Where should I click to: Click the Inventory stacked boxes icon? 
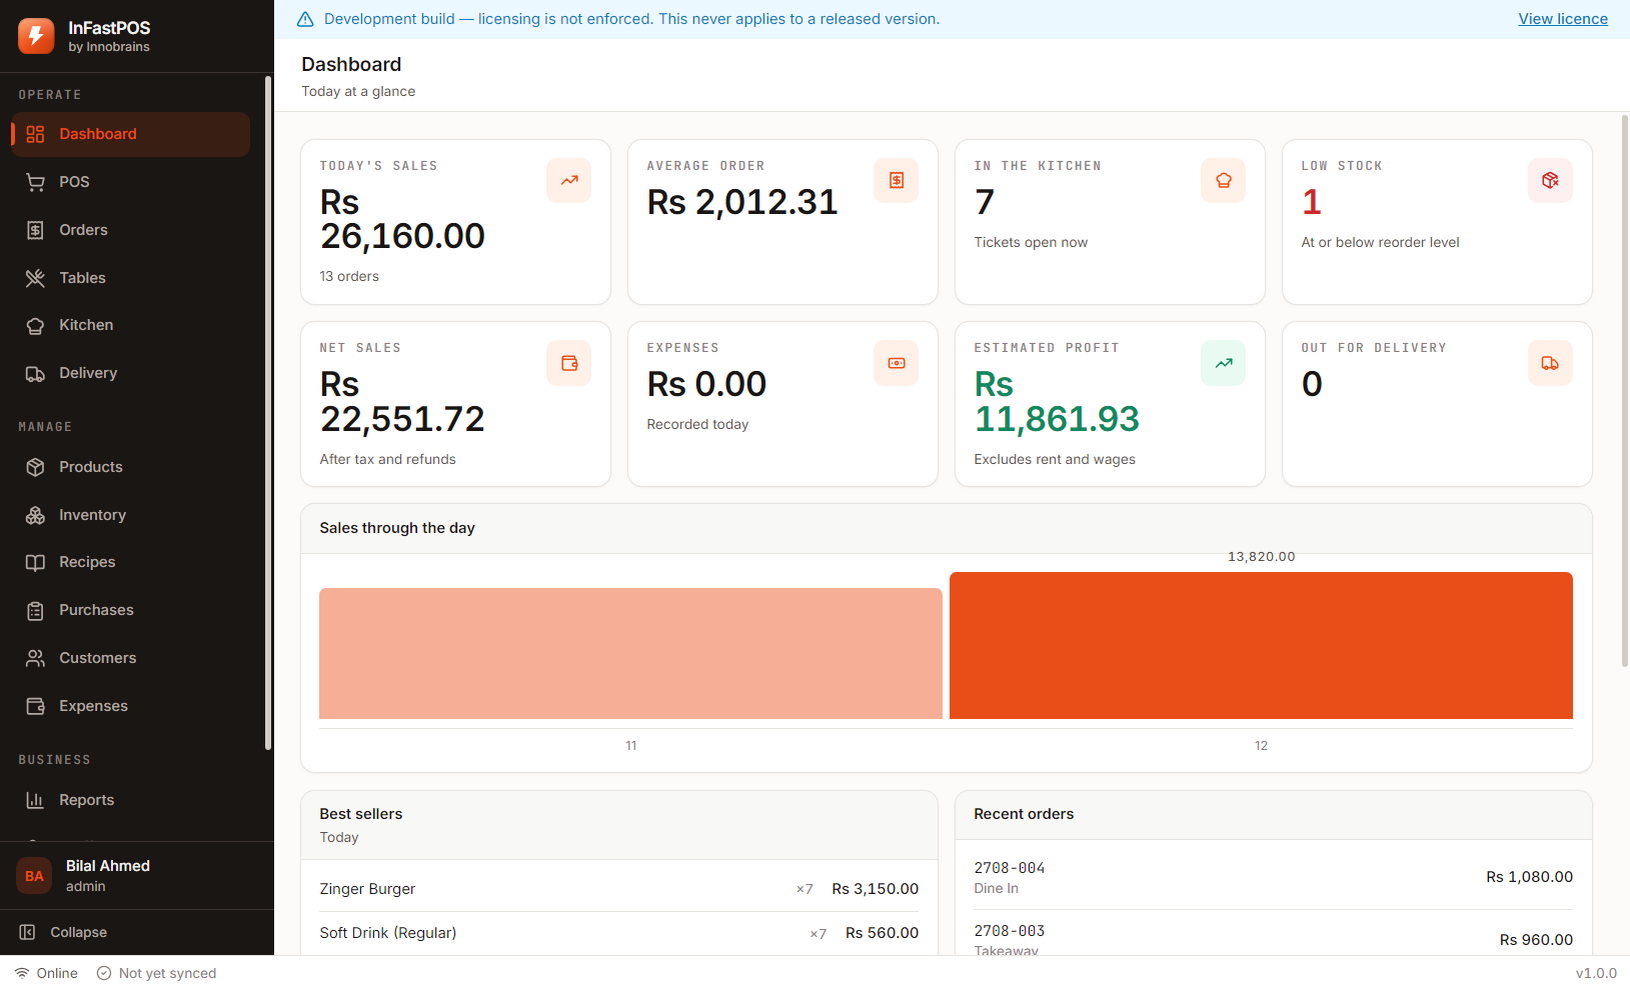pyautogui.click(x=35, y=515)
